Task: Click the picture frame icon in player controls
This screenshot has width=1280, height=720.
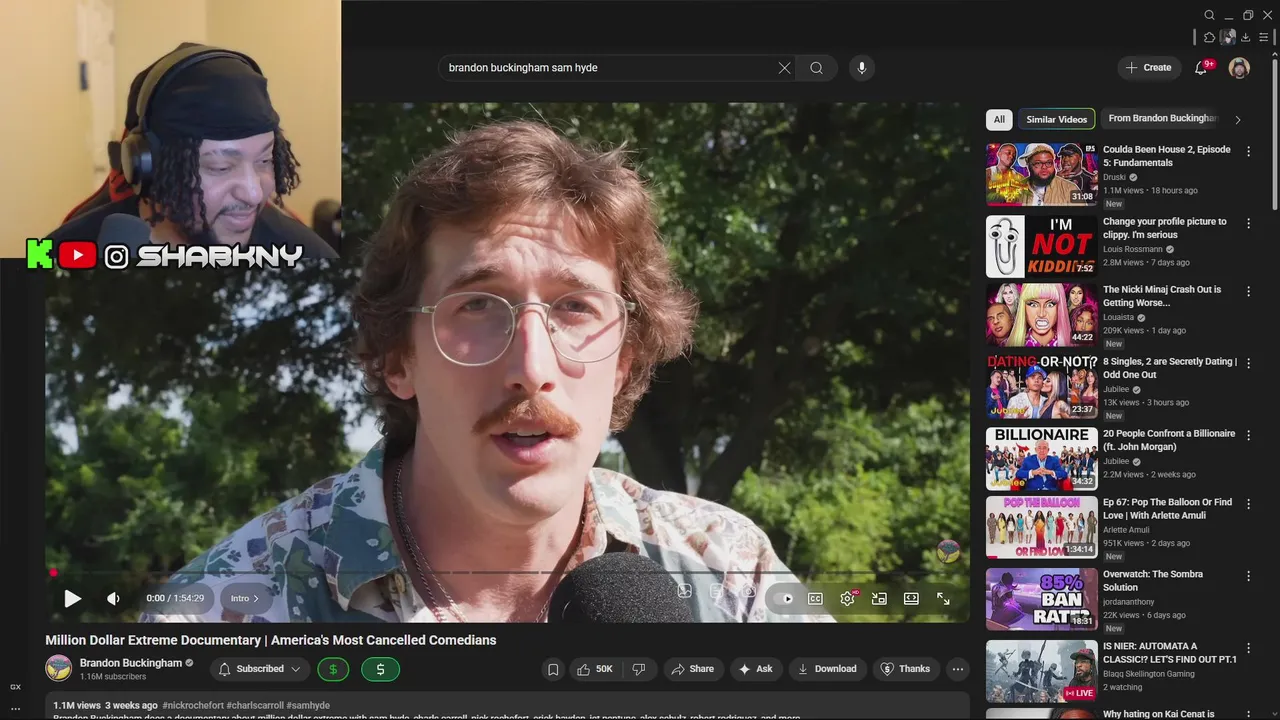Action: pyautogui.click(x=684, y=591)
